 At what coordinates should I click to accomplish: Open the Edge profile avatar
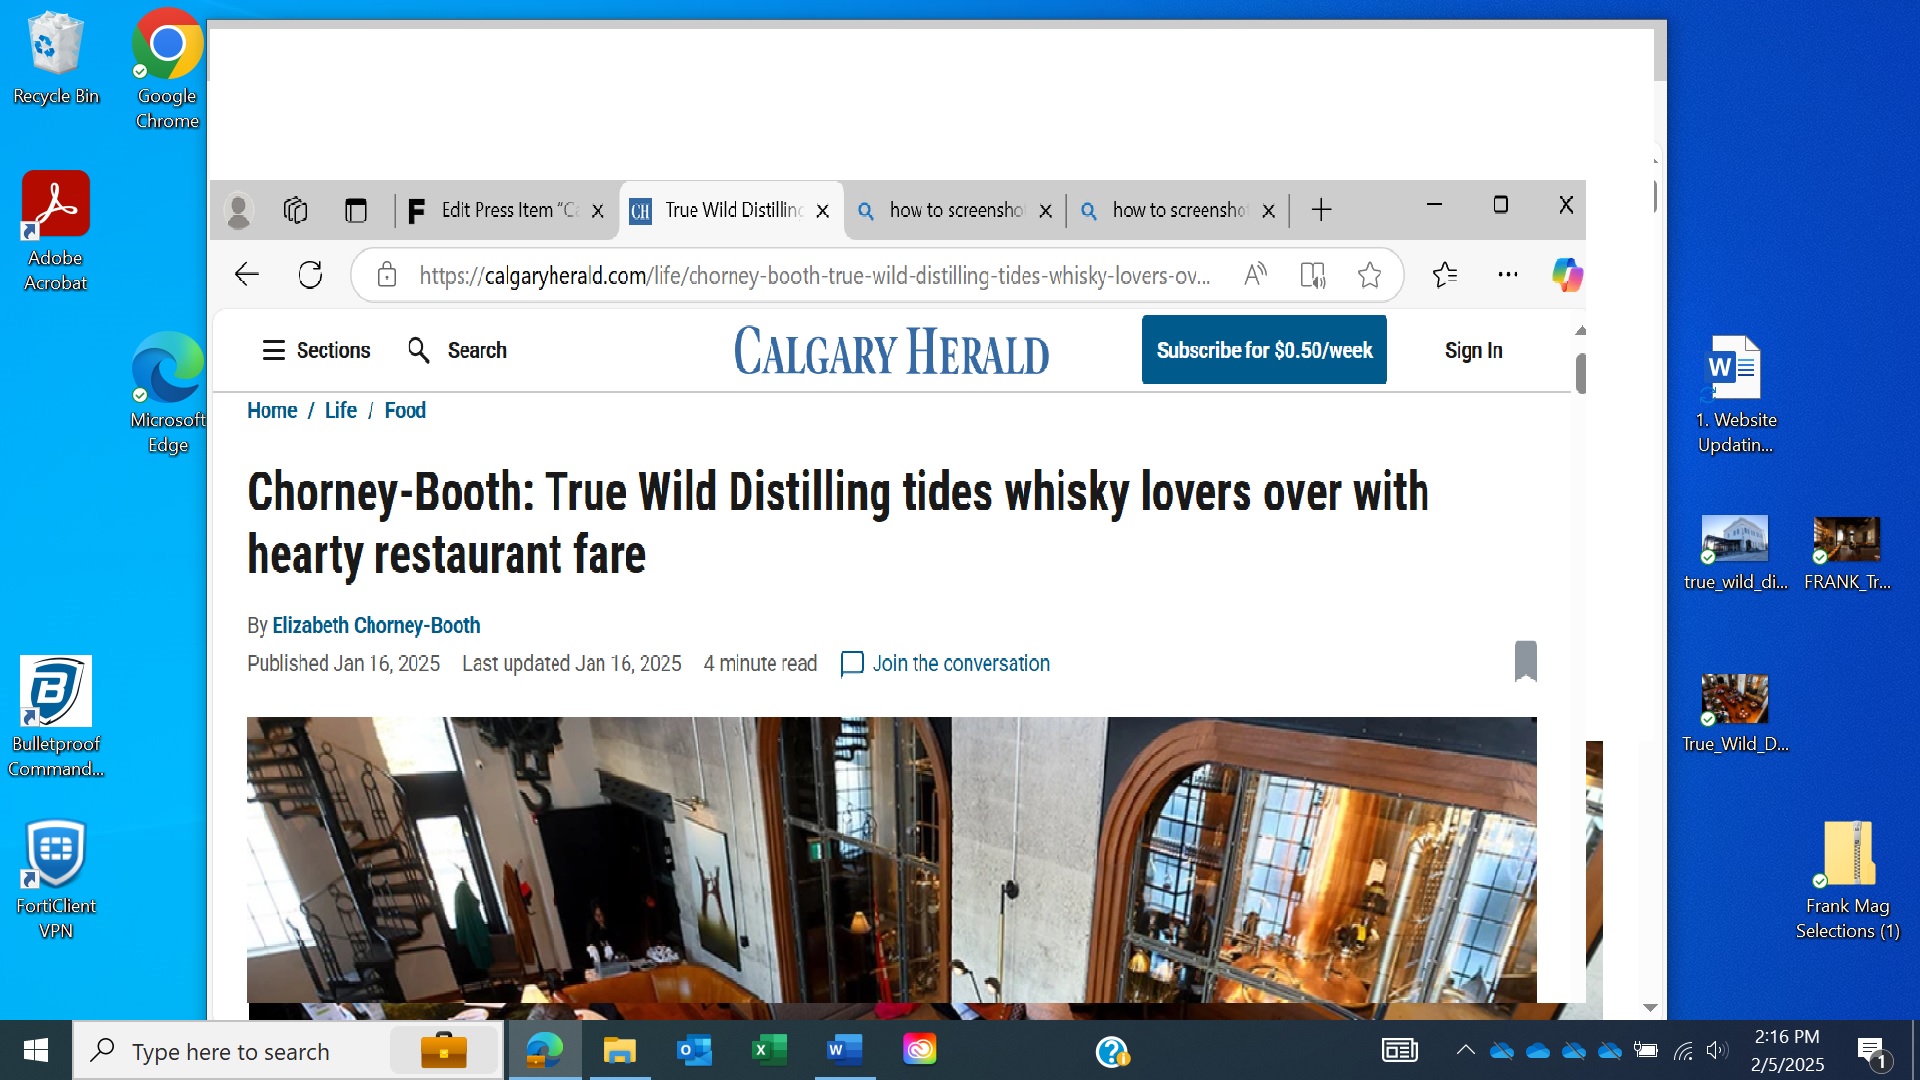point(238,211)
